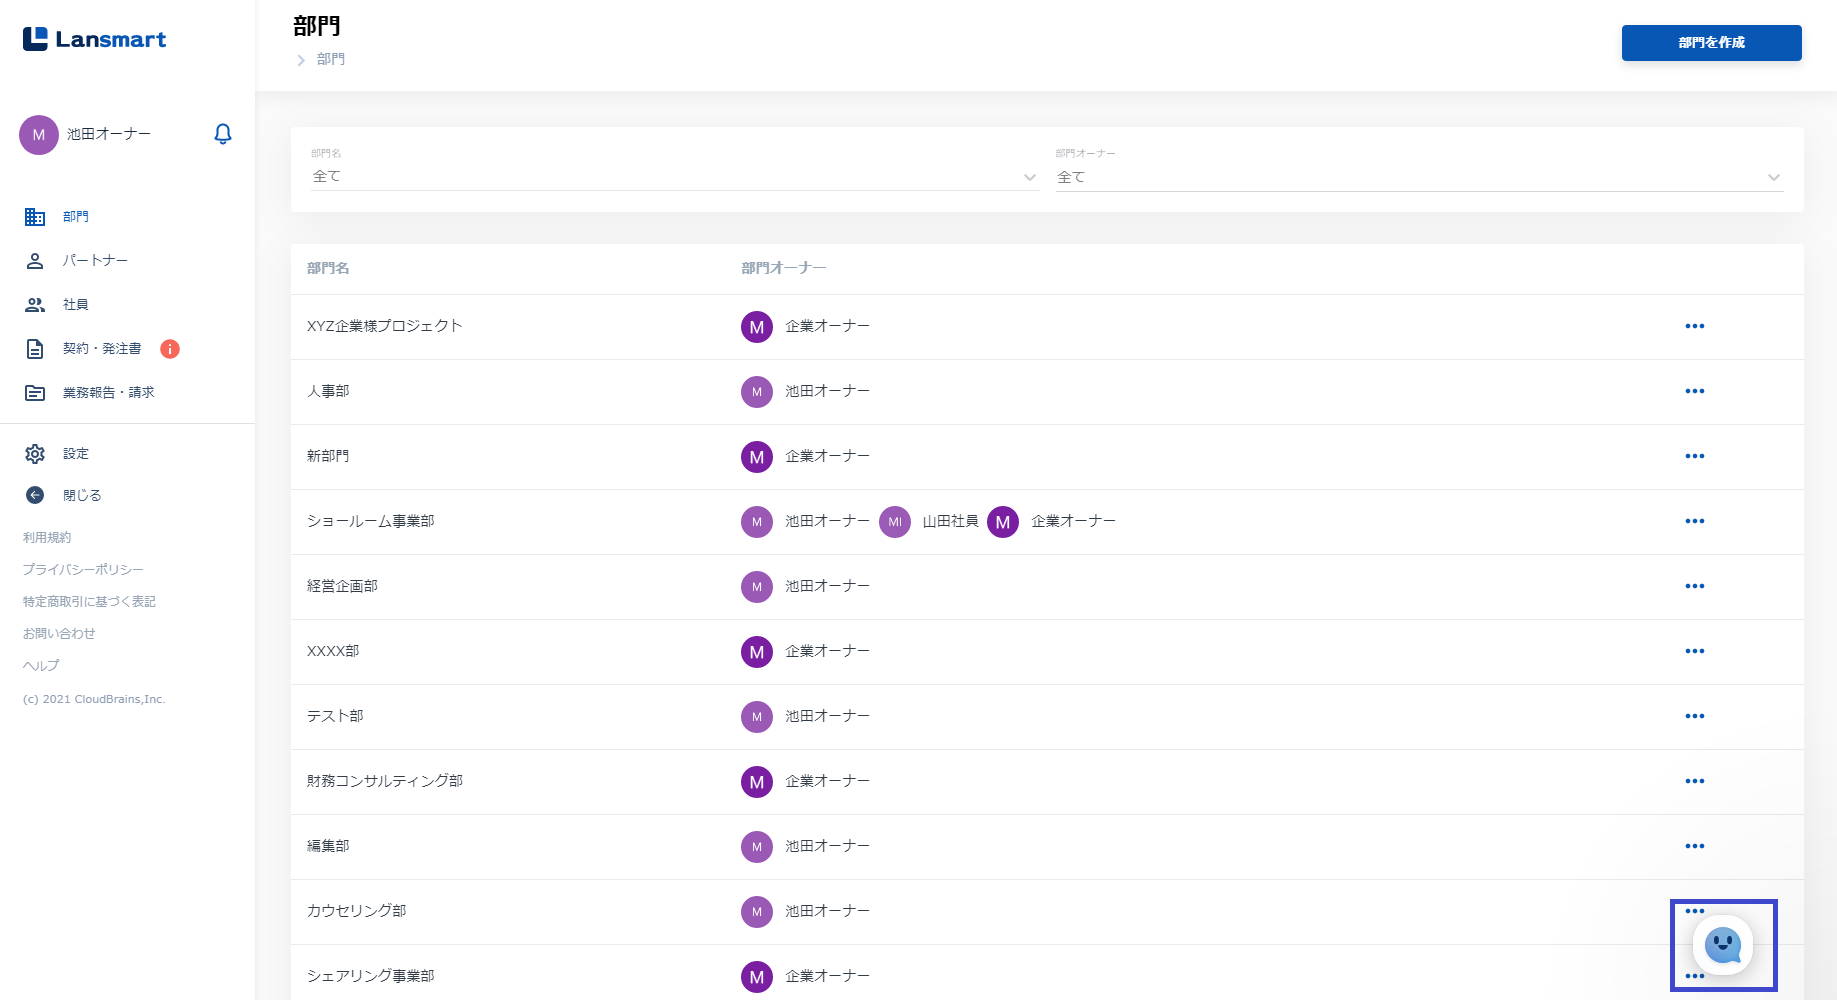Open 社員 menu item
Image resolution: width=1837 pixels, height=1000 pixels.
pos(76,305)
